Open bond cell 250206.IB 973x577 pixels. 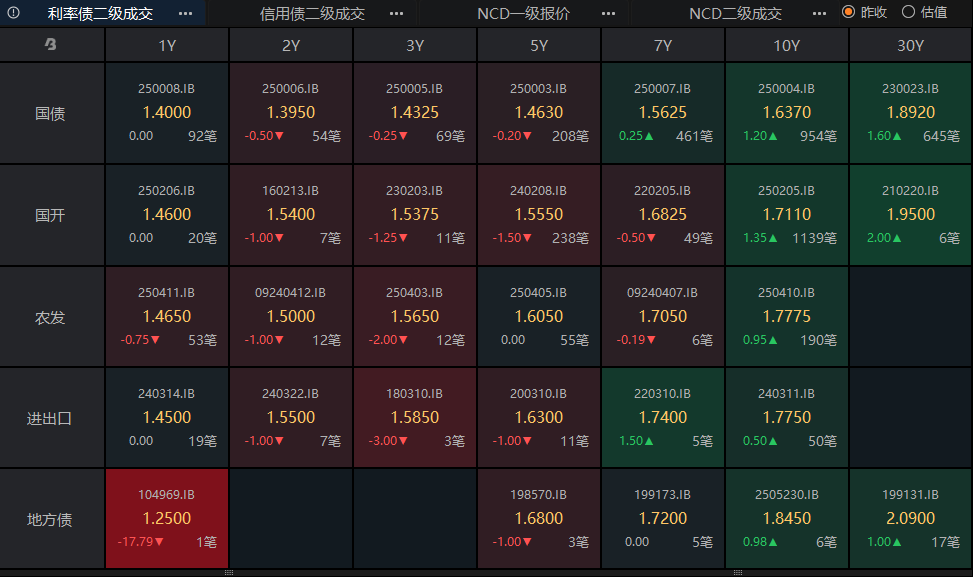tap(167, 215)
